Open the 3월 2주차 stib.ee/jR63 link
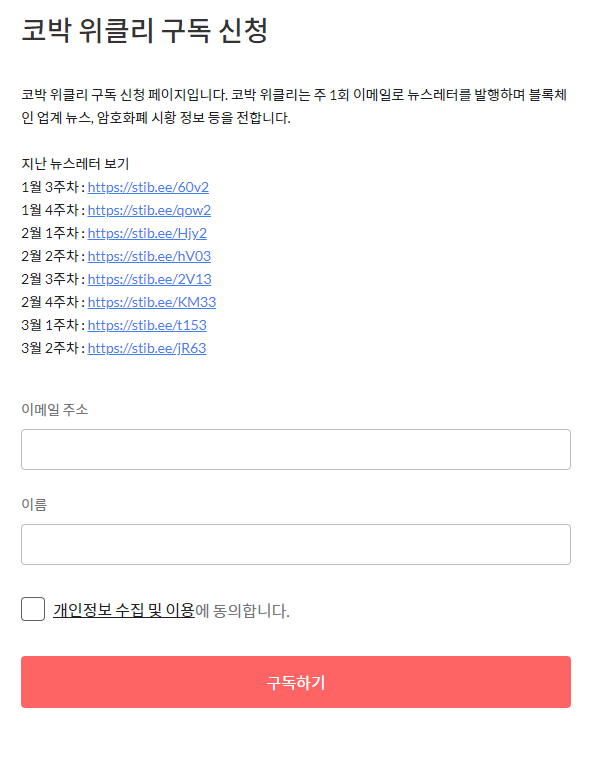 [147, 349]
